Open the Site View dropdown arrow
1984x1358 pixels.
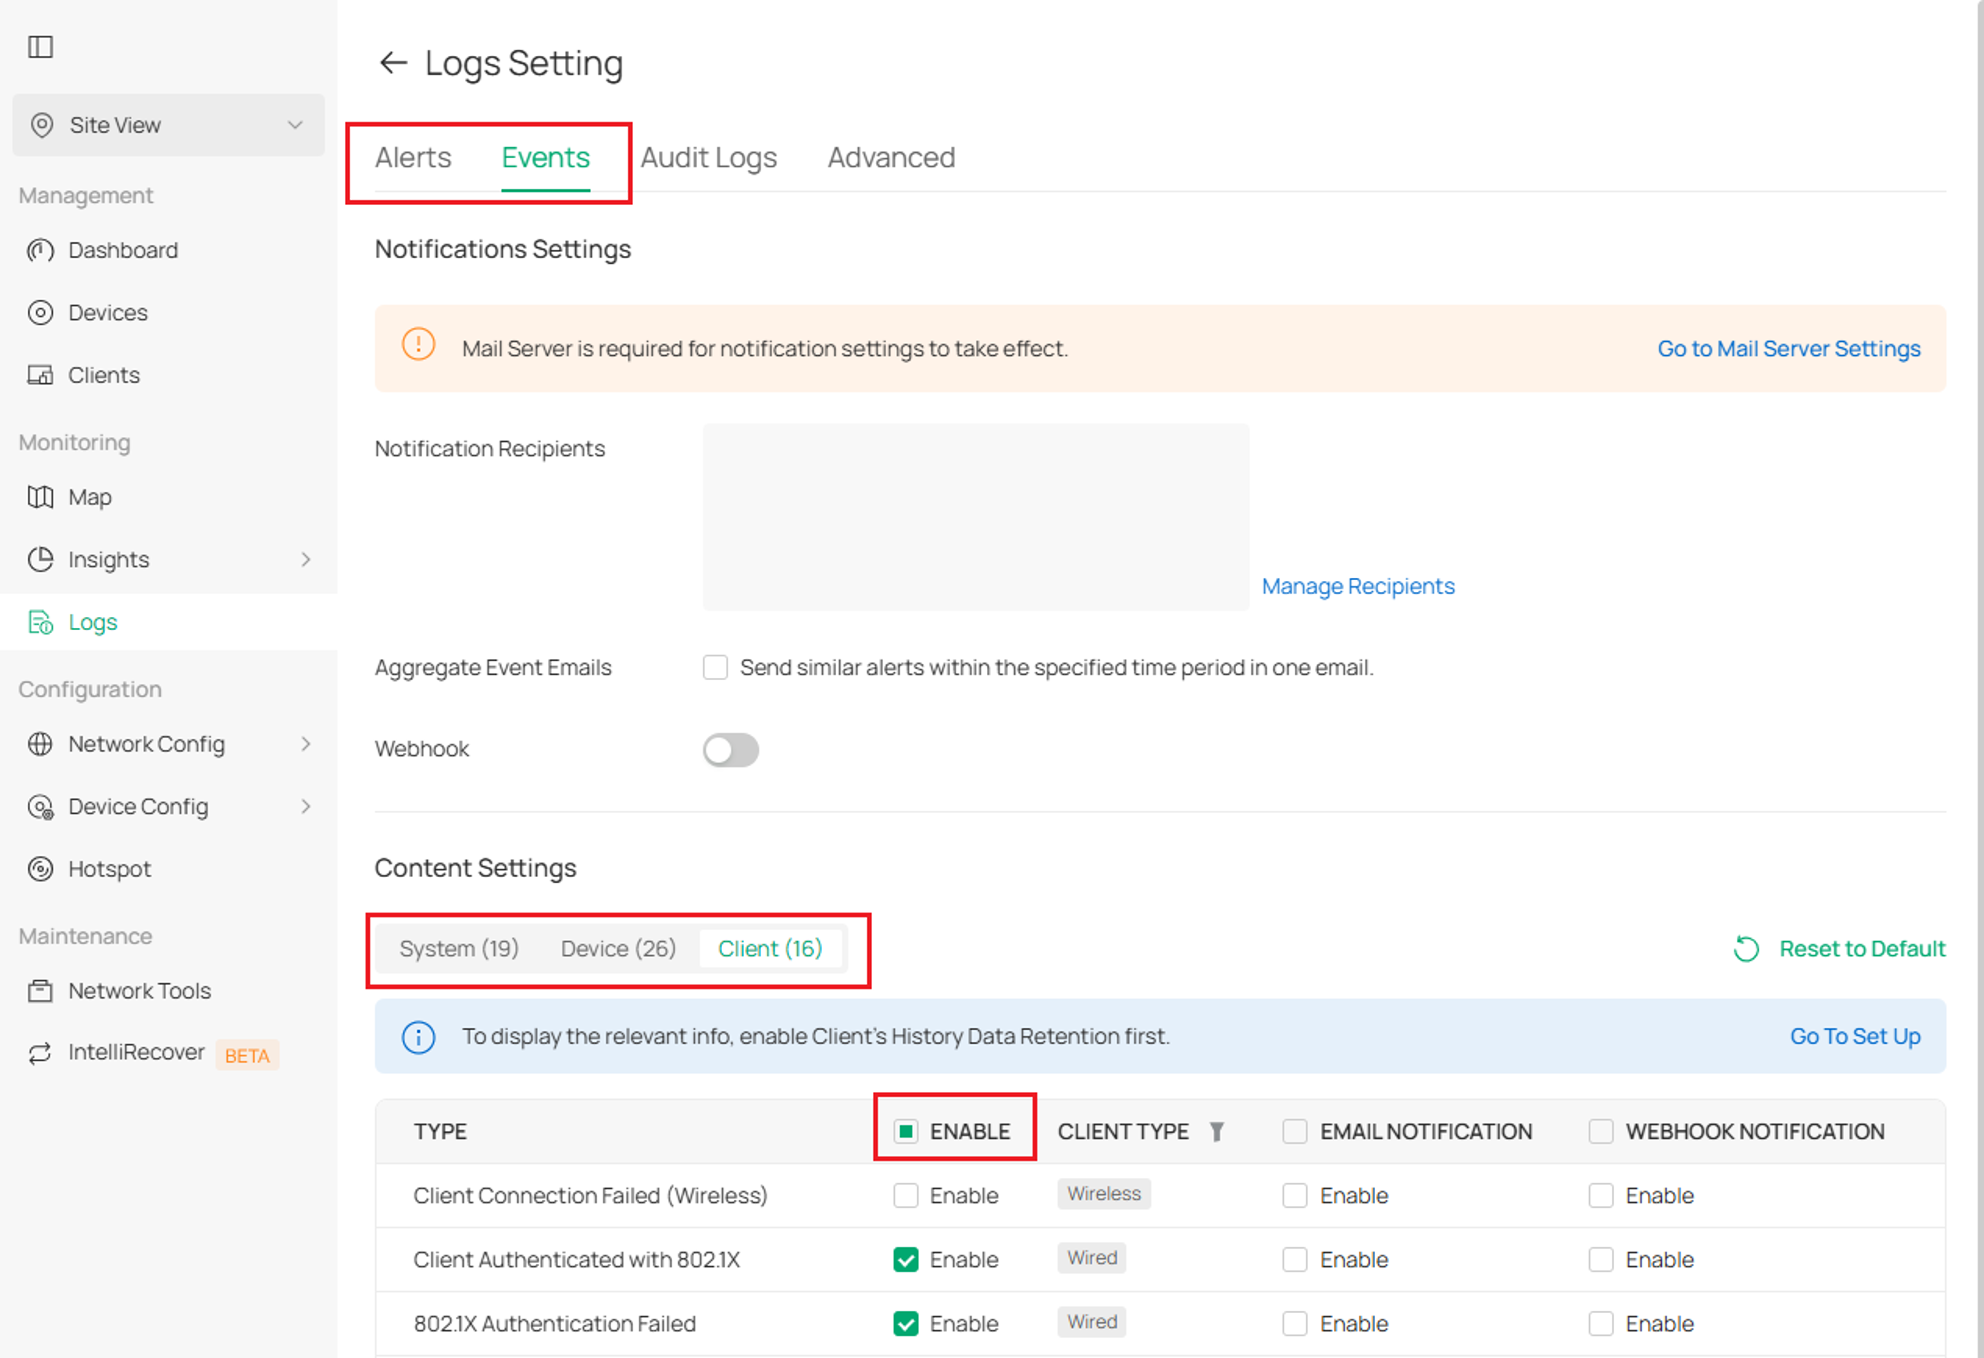point(295,125)
